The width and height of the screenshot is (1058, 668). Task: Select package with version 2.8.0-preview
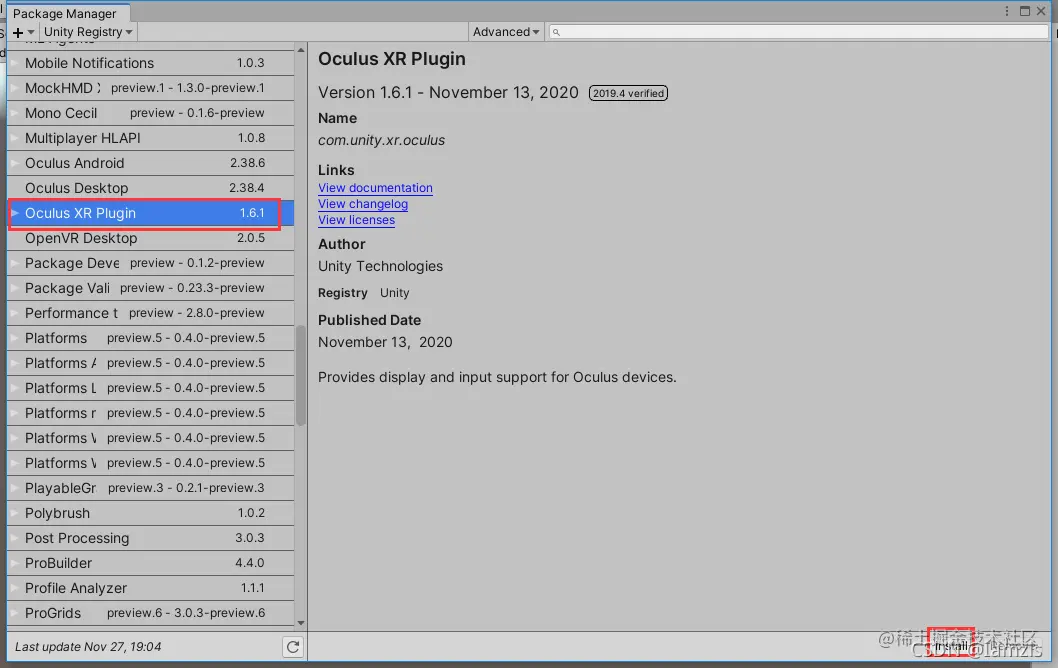click(x=150, y=313)
